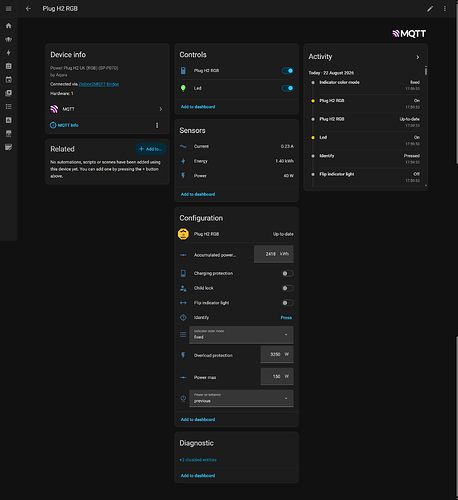The width and height of the screenshot is (458, 500).
Task: Open the Indicator color mode dropdown
Action: pos(241,334)
